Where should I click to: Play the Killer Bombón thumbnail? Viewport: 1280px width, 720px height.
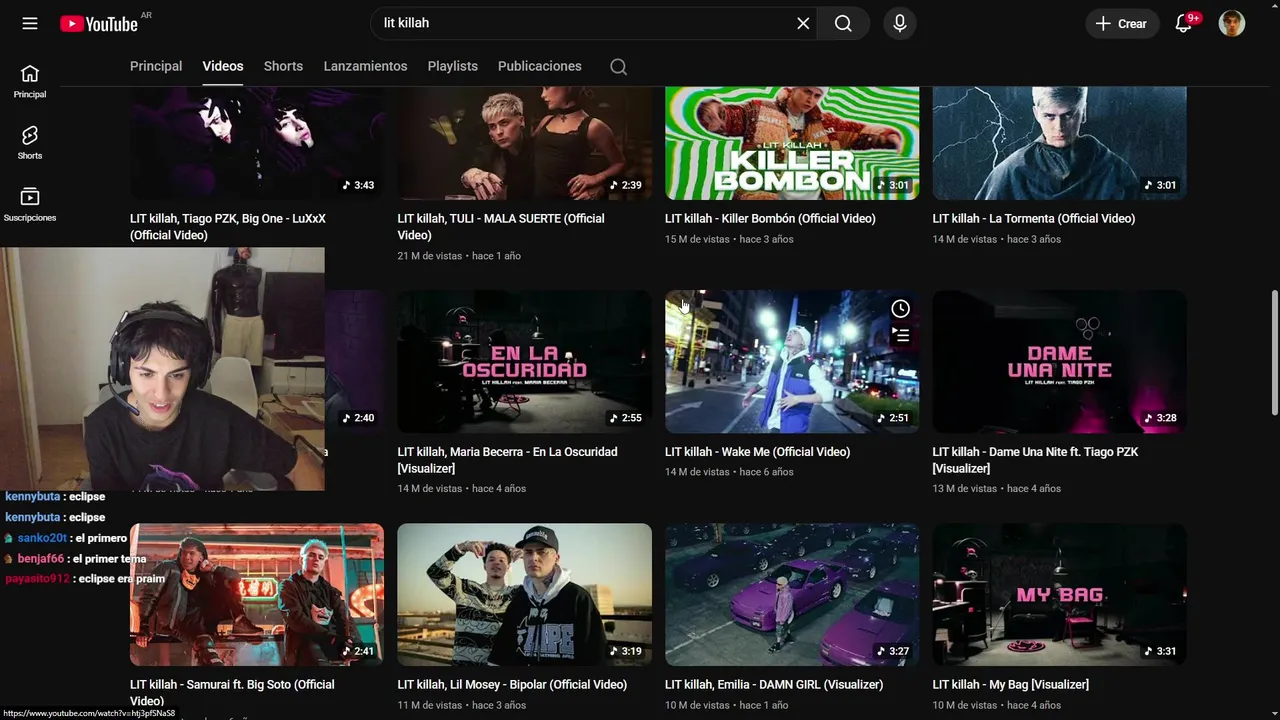(x=792, y=143)
